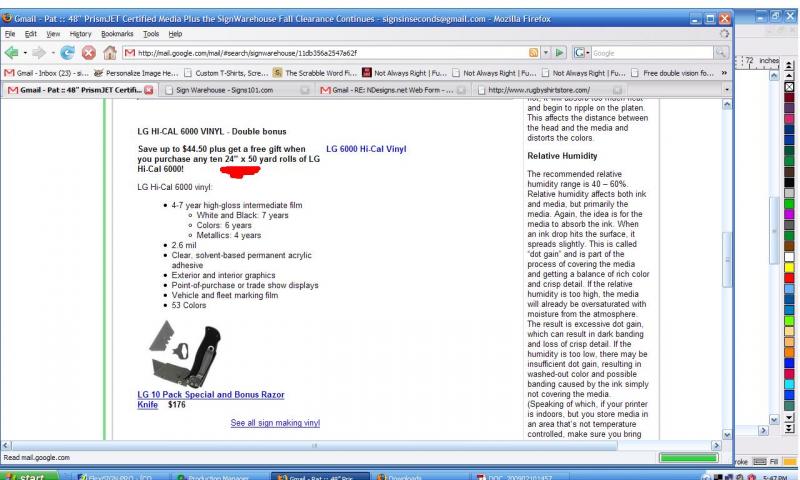Screen dimensions: 800x480
Task: Open the Tools menu
Action: (151, 34)
